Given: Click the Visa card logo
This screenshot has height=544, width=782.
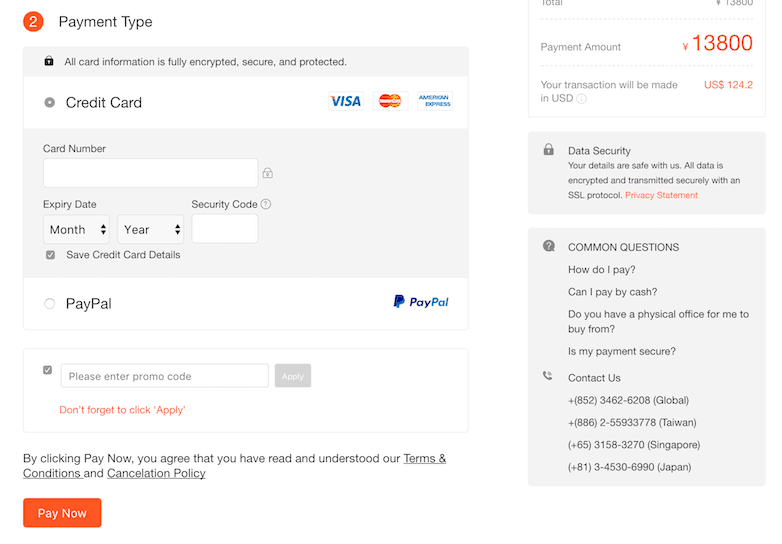Looking at the screenshot, I should pyautogui.click(x=345, y=101).
